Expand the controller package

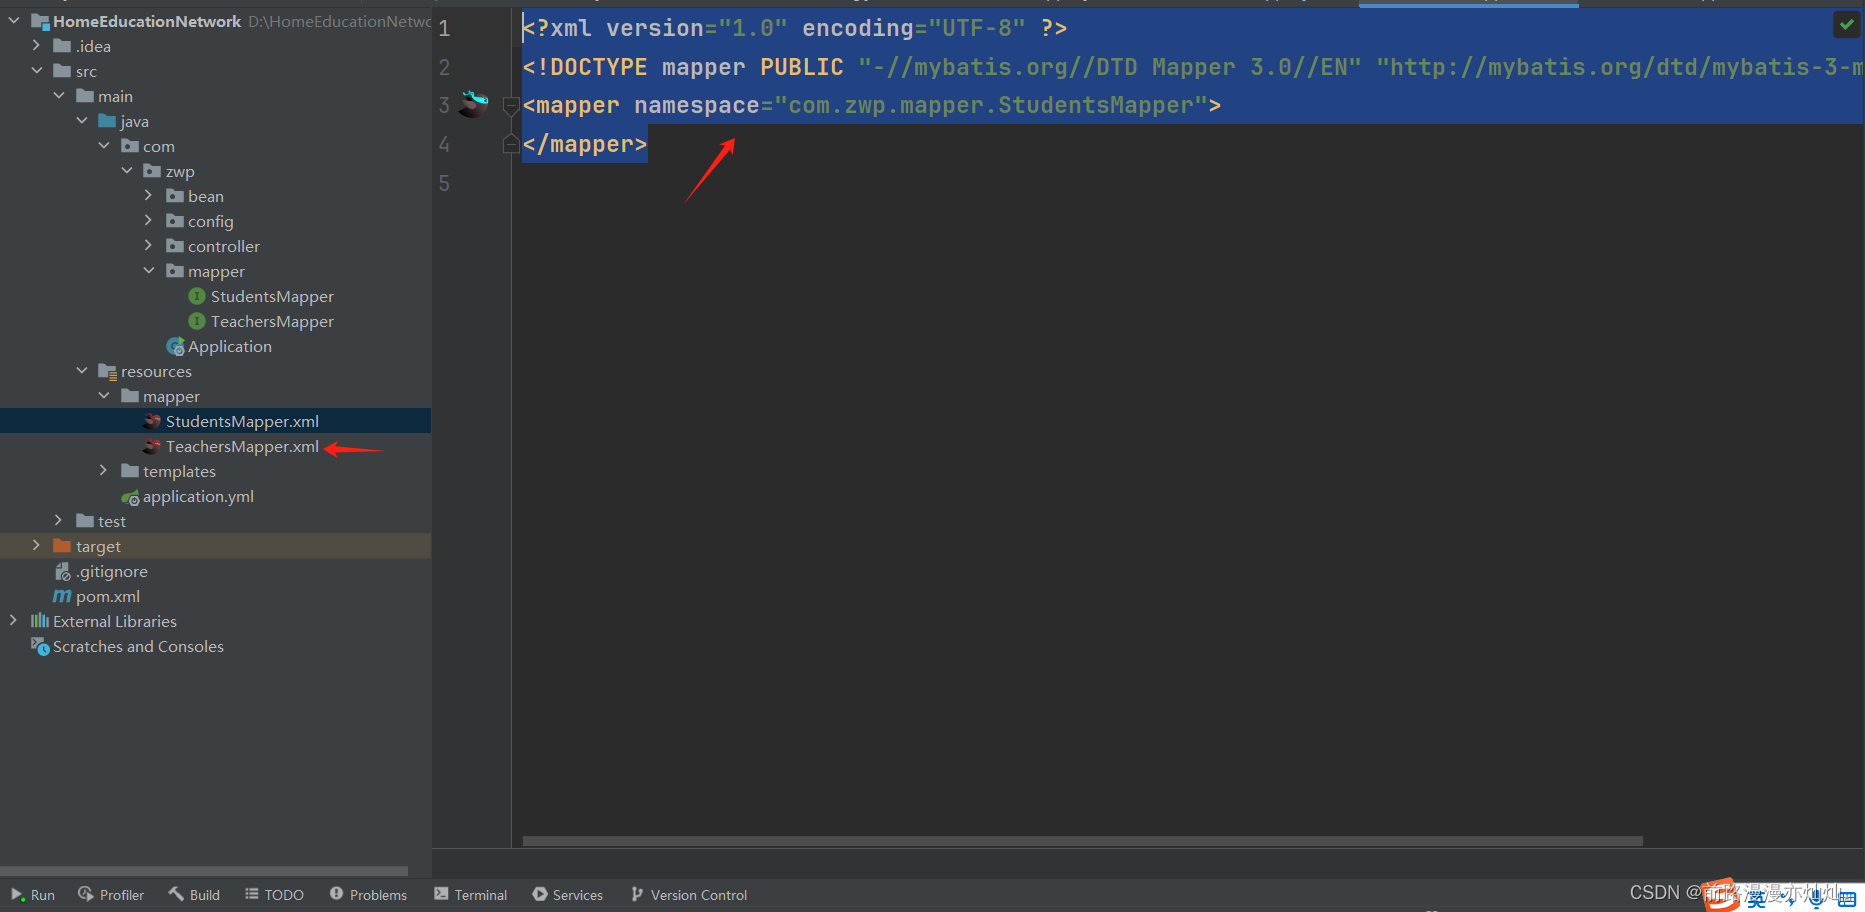pyautogui.click(x=149, y=245)
